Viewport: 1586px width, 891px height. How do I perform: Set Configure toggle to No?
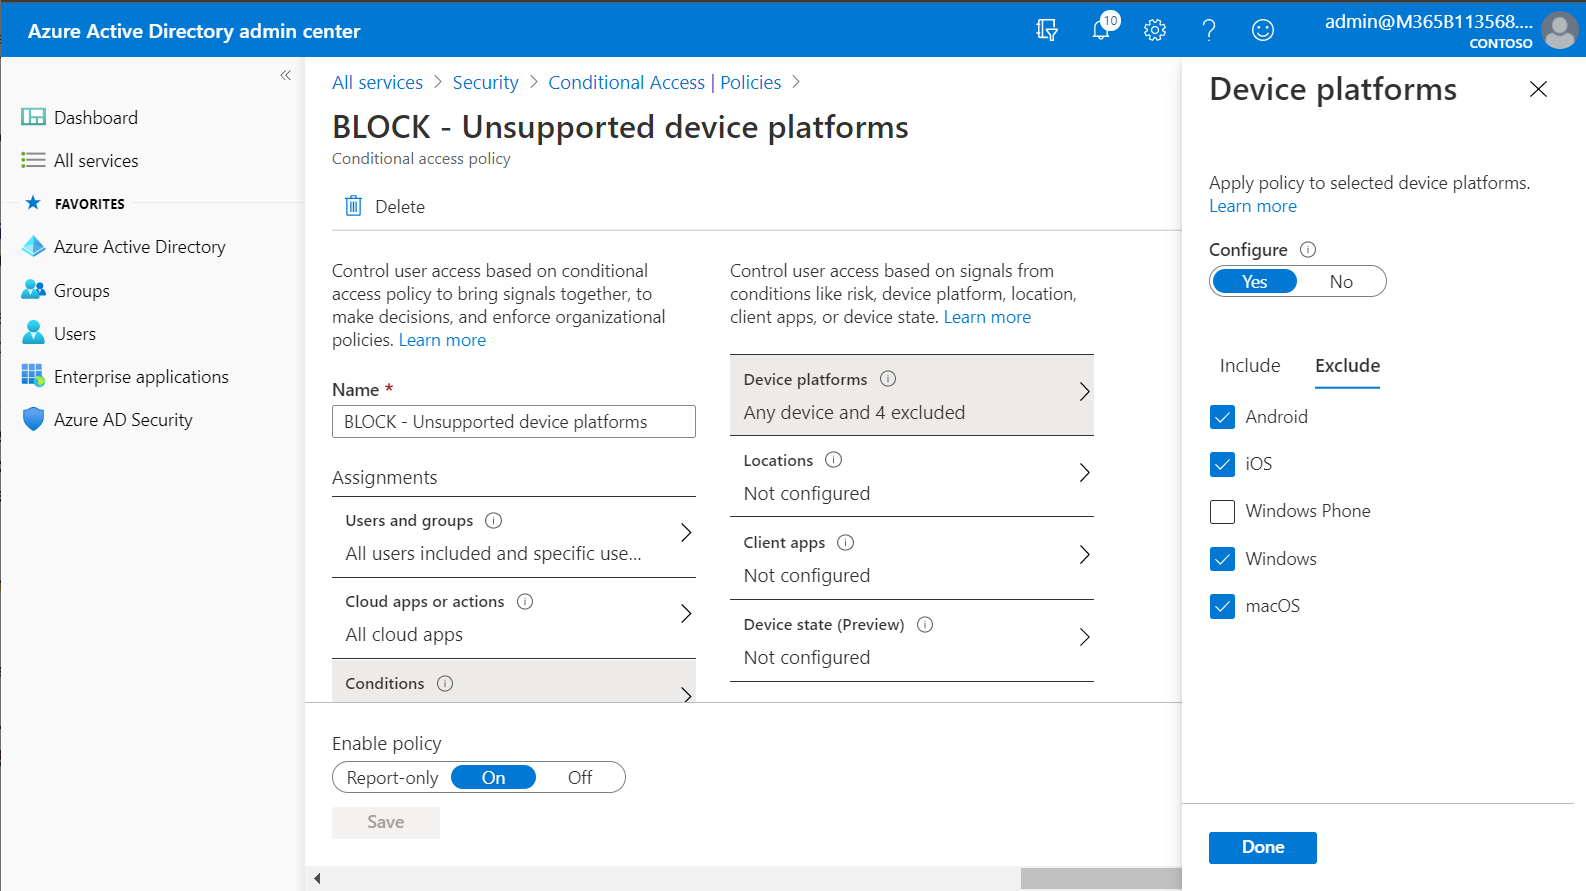1341,282
